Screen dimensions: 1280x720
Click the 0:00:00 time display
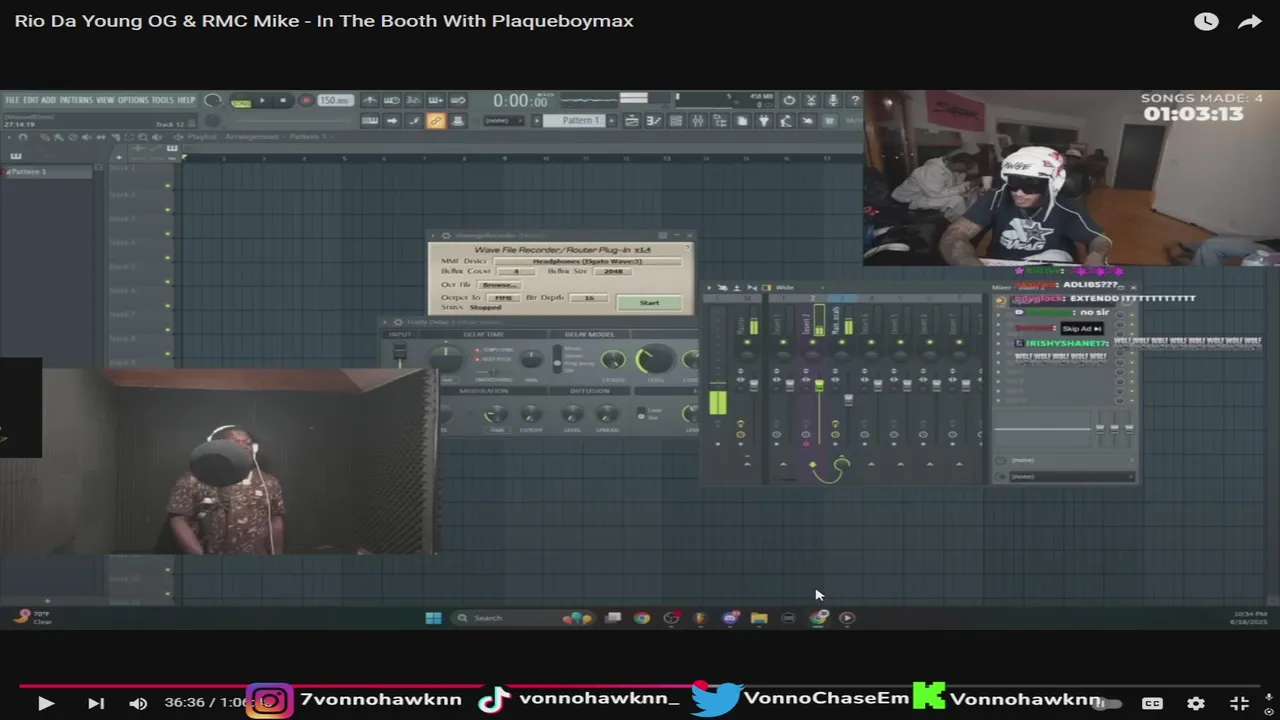pyautogui.click(x=521, y=101)
